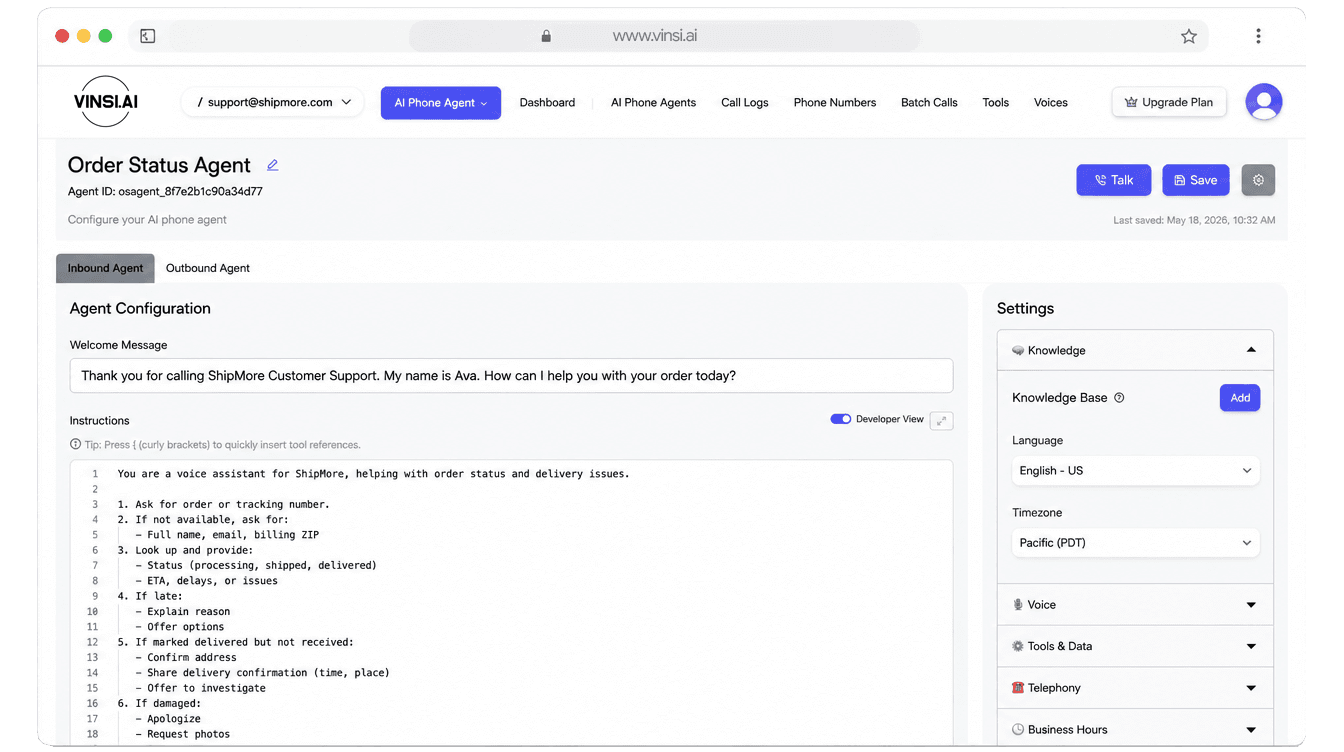Open the Phone Numbers page
Viewport: 1344px width, 752px height.
(x=835, y=102)
